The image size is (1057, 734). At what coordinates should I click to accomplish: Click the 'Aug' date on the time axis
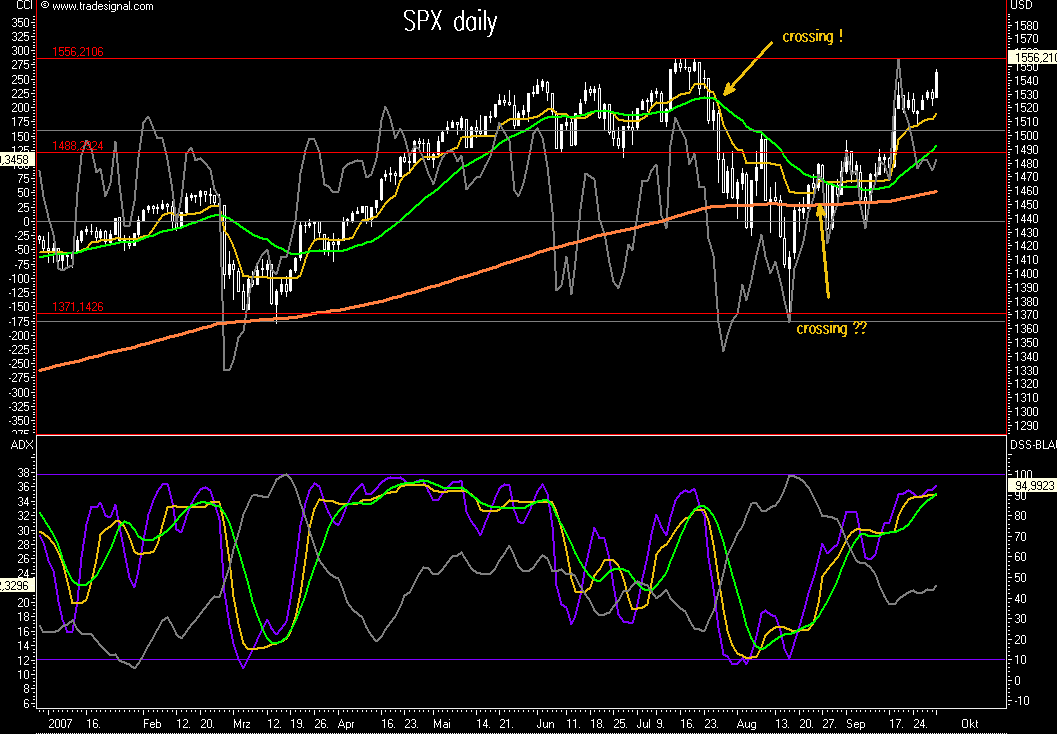(x=746, y=722)
